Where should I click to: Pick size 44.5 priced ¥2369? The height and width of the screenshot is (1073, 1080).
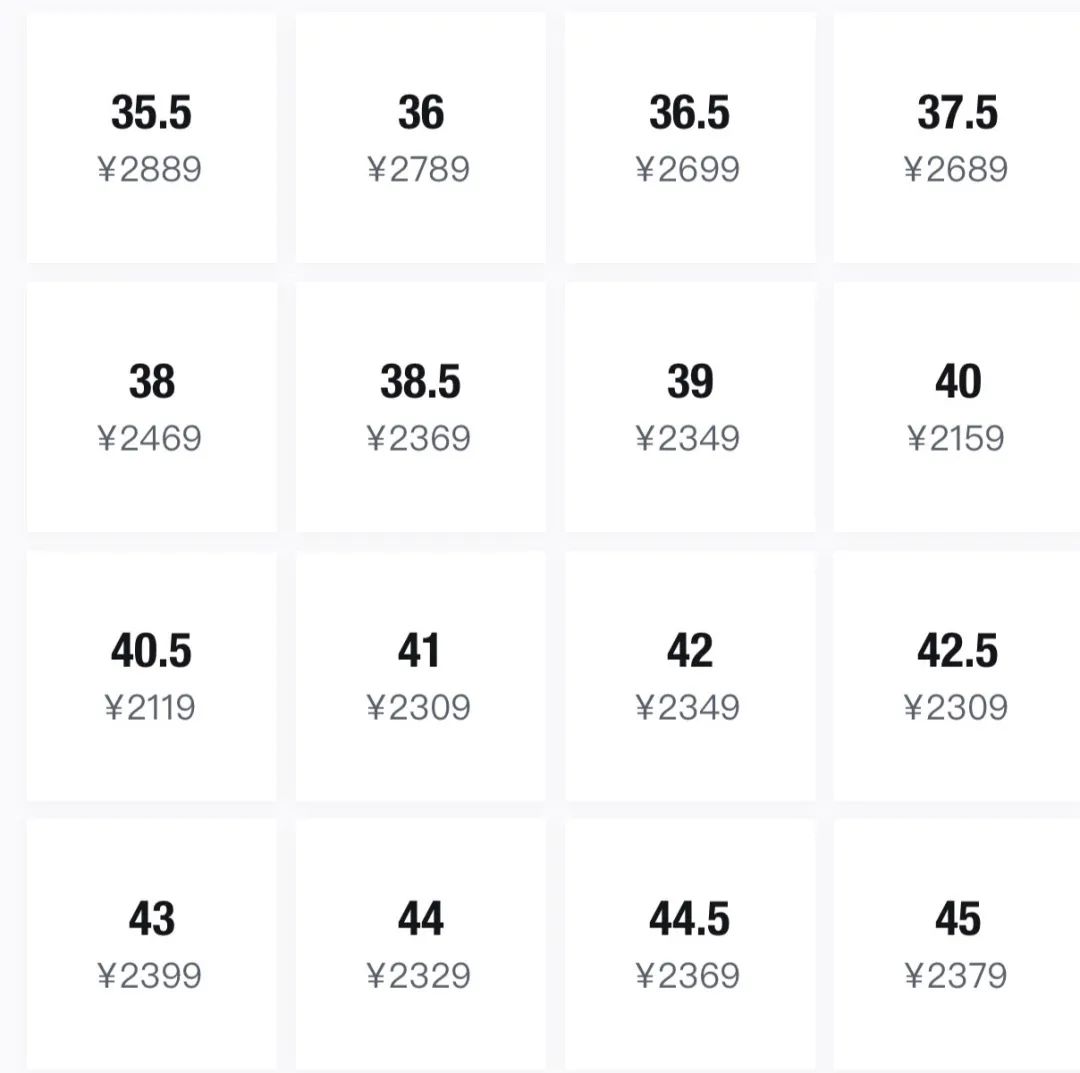pyautogui.click(x=689, y=944)
